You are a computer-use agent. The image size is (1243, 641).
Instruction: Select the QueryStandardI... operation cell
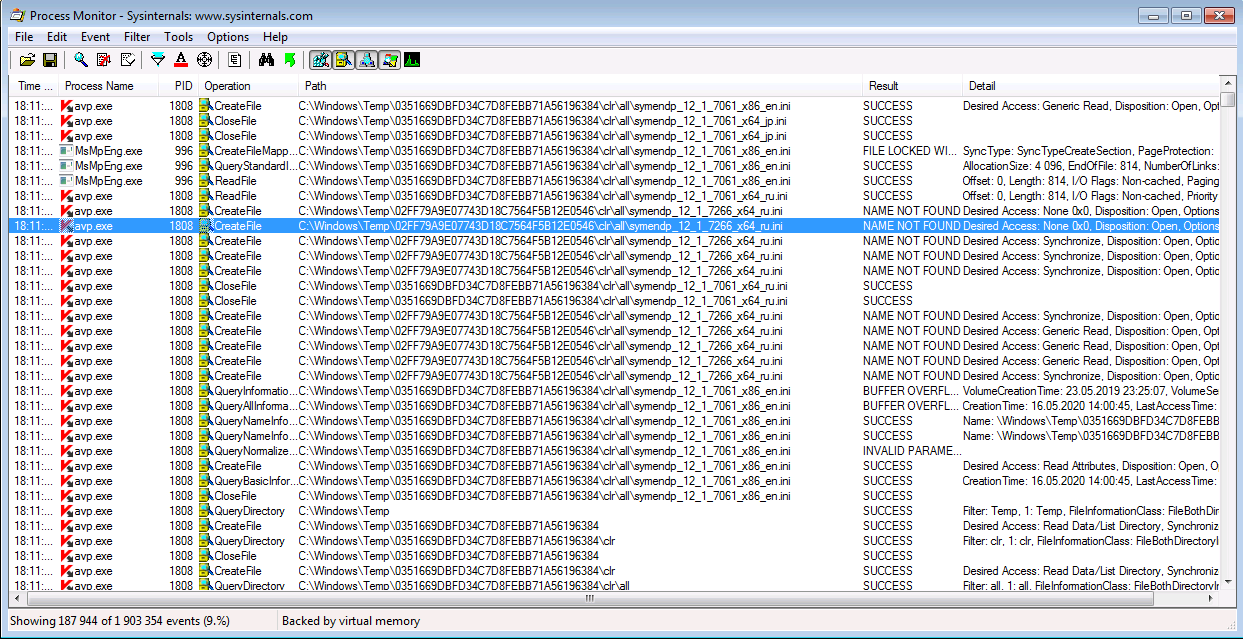(248, 166)
